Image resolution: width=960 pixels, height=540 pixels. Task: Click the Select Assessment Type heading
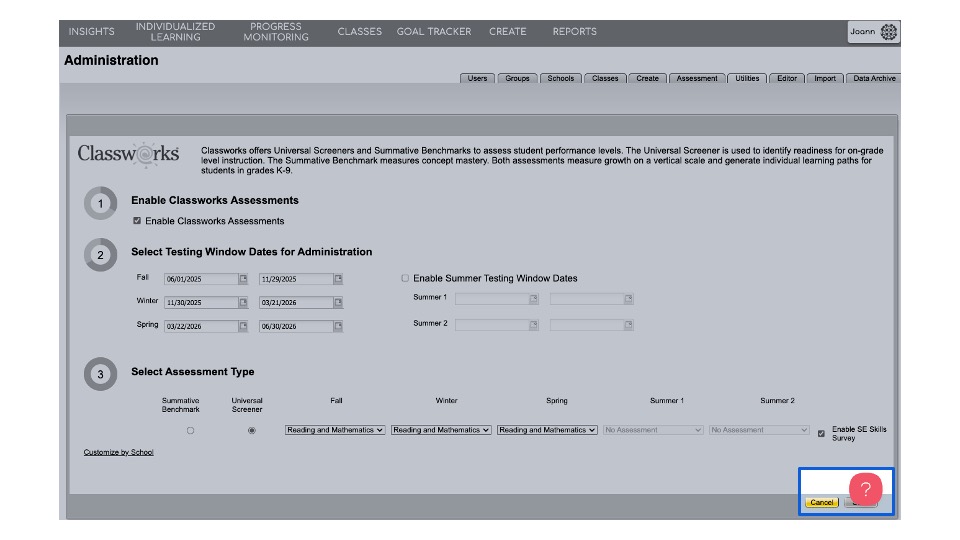click(193, 372)
